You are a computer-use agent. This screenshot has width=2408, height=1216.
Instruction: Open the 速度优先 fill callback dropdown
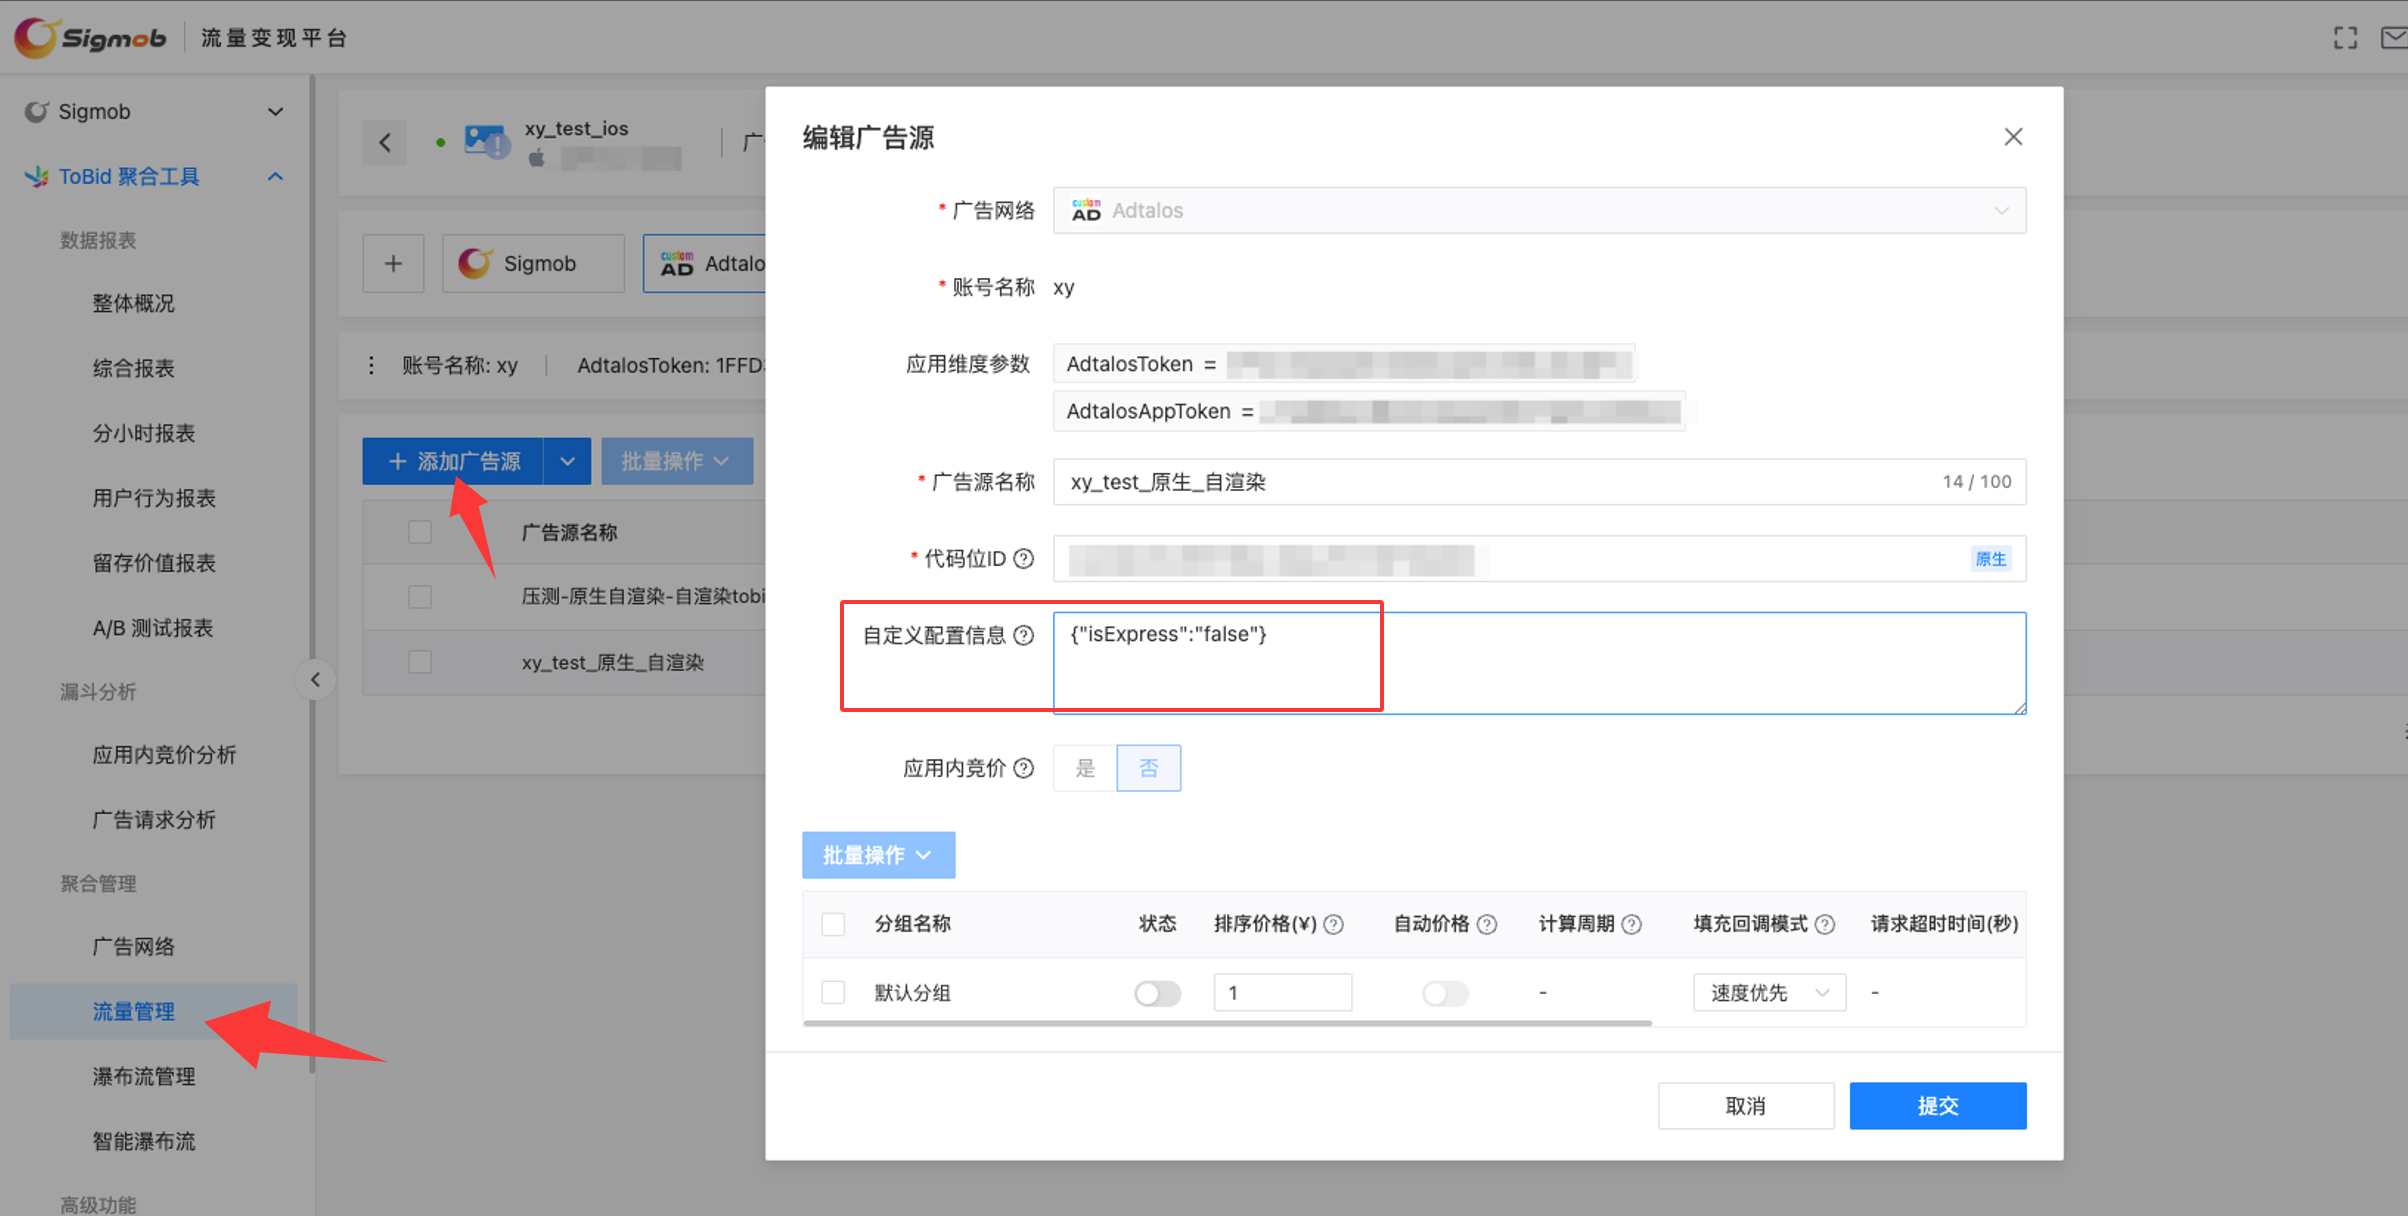1769,993
